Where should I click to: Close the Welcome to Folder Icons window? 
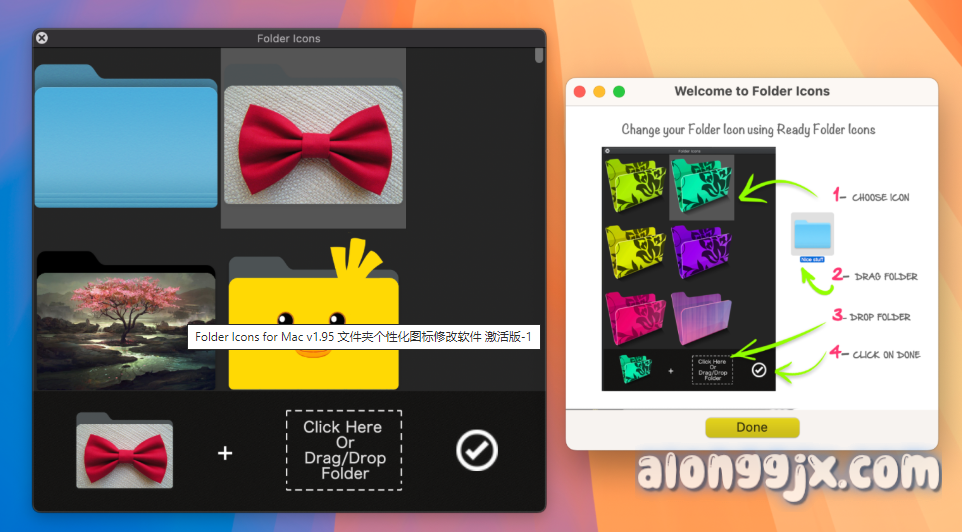[579, 91]
